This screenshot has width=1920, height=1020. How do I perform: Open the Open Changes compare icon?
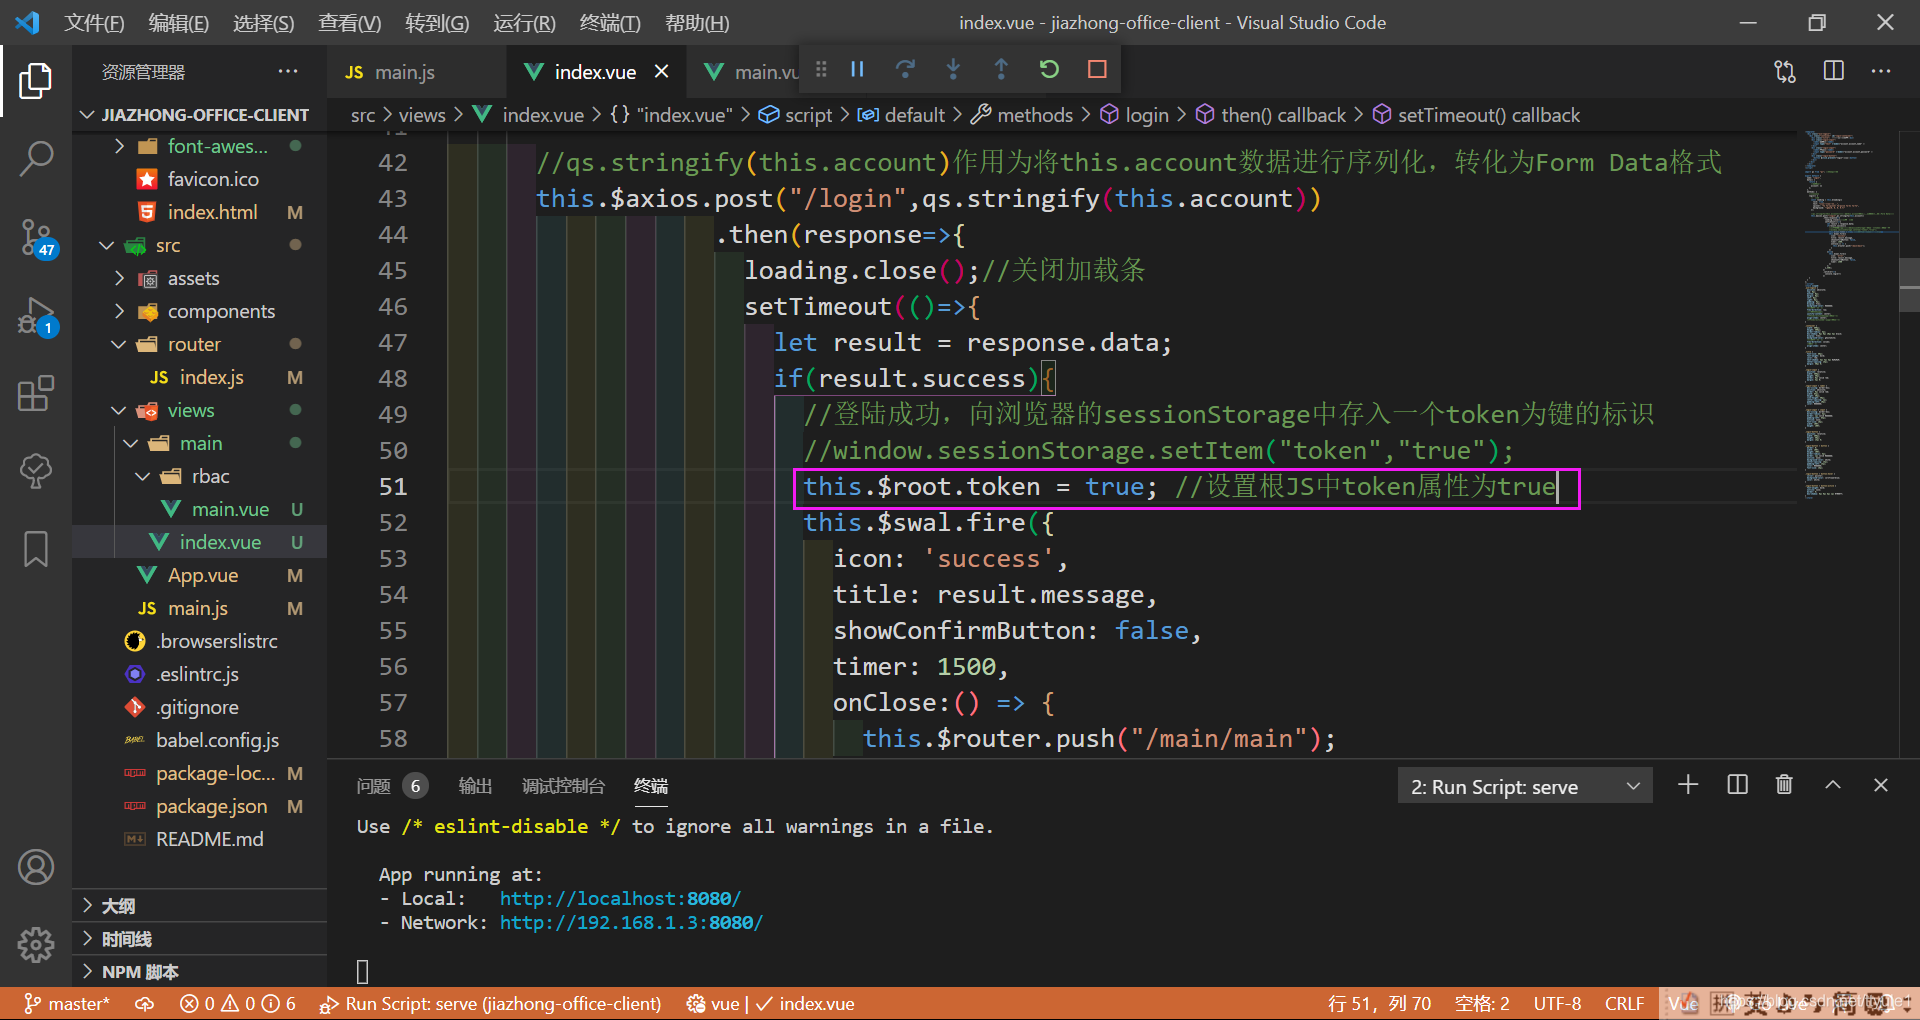click(1785, 71)
